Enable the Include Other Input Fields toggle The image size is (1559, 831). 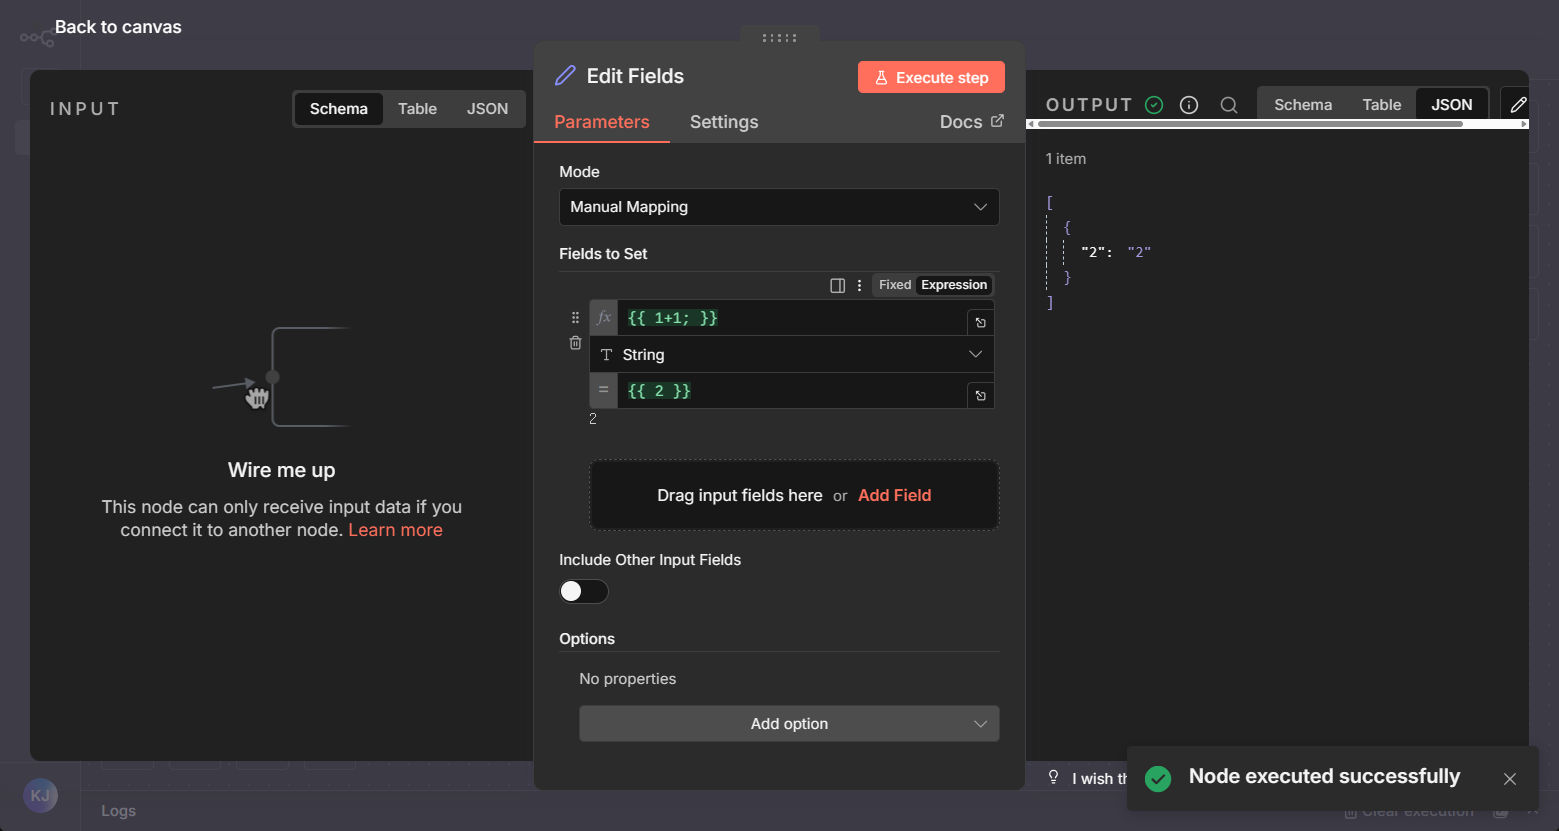coord(583,592)
